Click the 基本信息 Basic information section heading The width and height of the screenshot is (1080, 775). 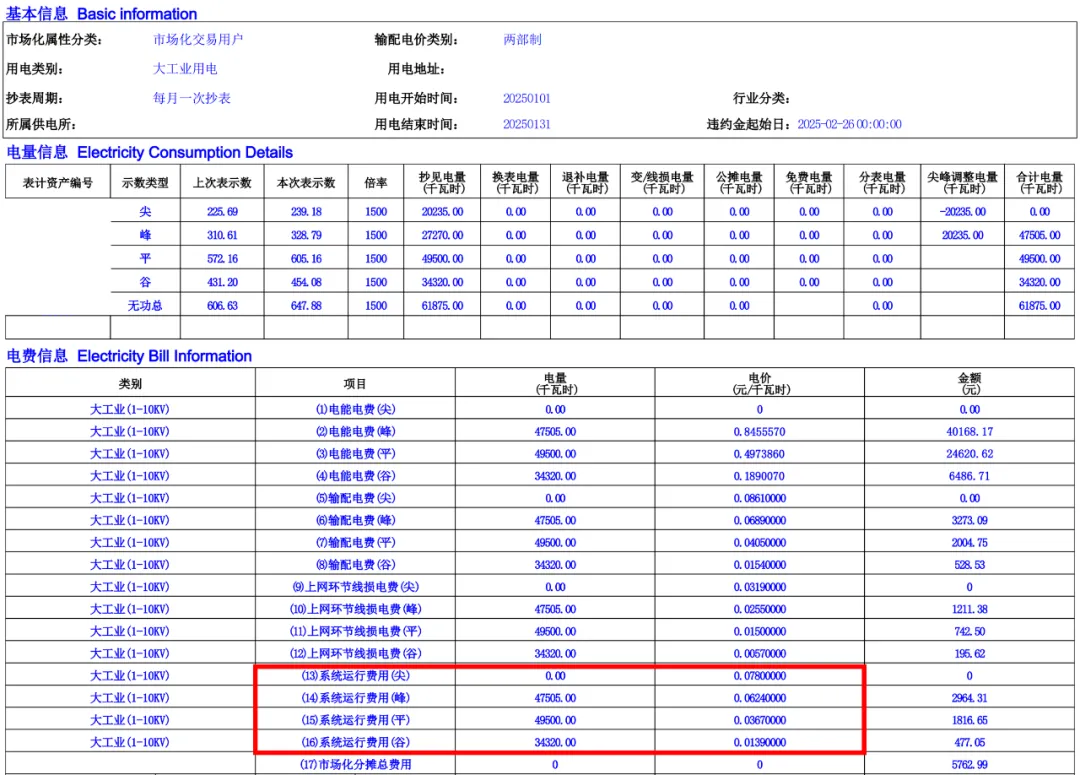click(102, 14)
